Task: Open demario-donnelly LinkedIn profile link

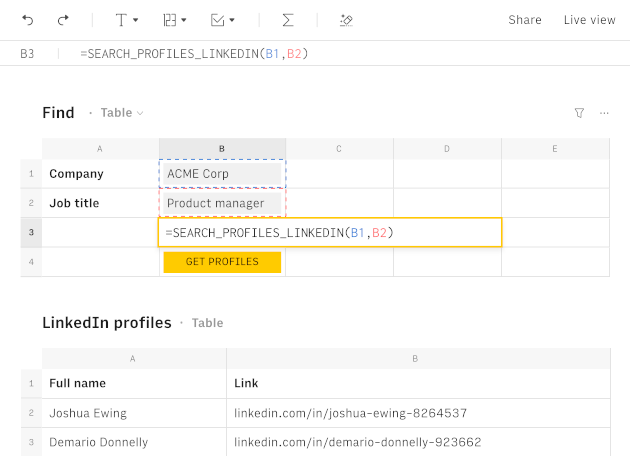Action: point(357,442)
